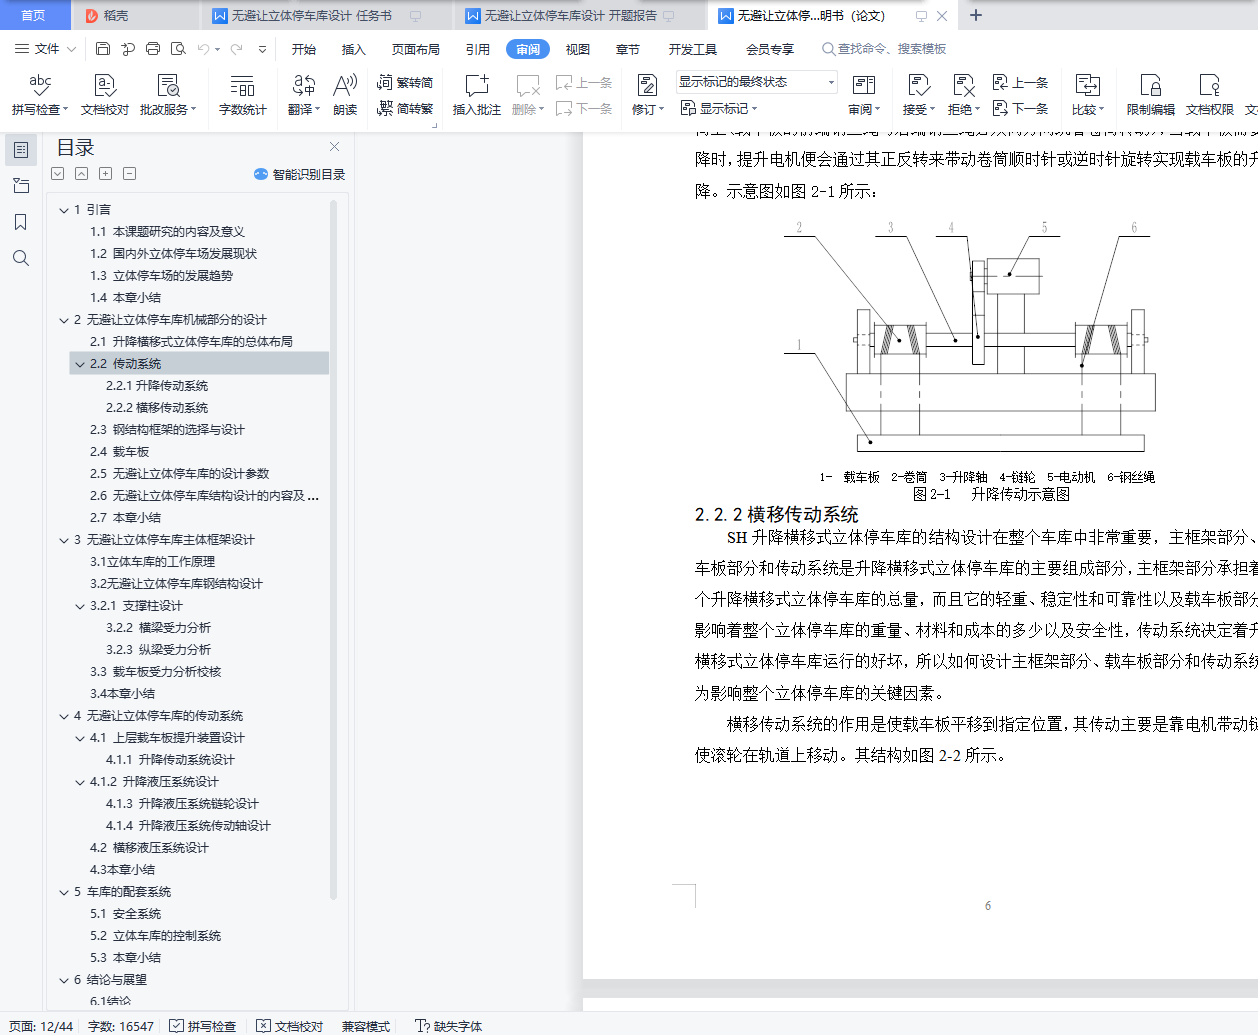Jump to '2.2.1 升降传动系统' heading
1258x1035 pixels.
pyautogui.click(x=157, y=386)
